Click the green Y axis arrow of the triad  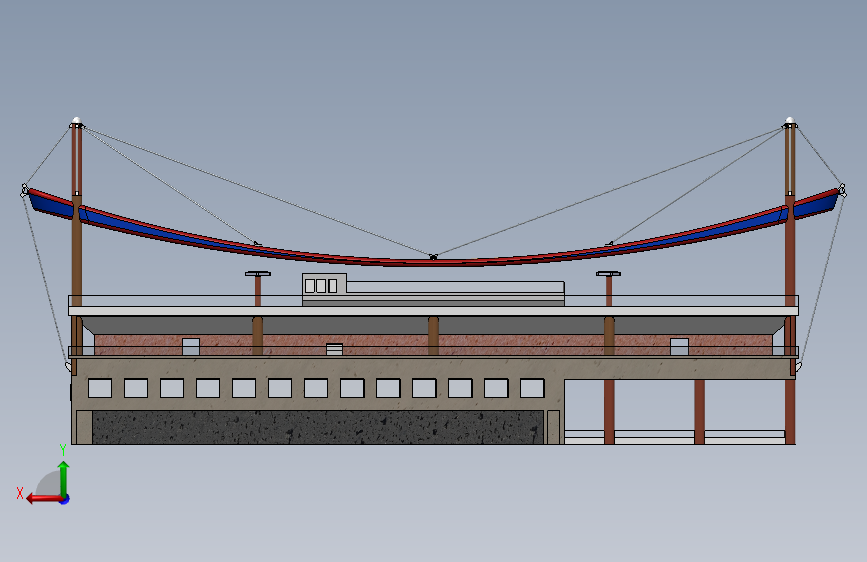64,478
